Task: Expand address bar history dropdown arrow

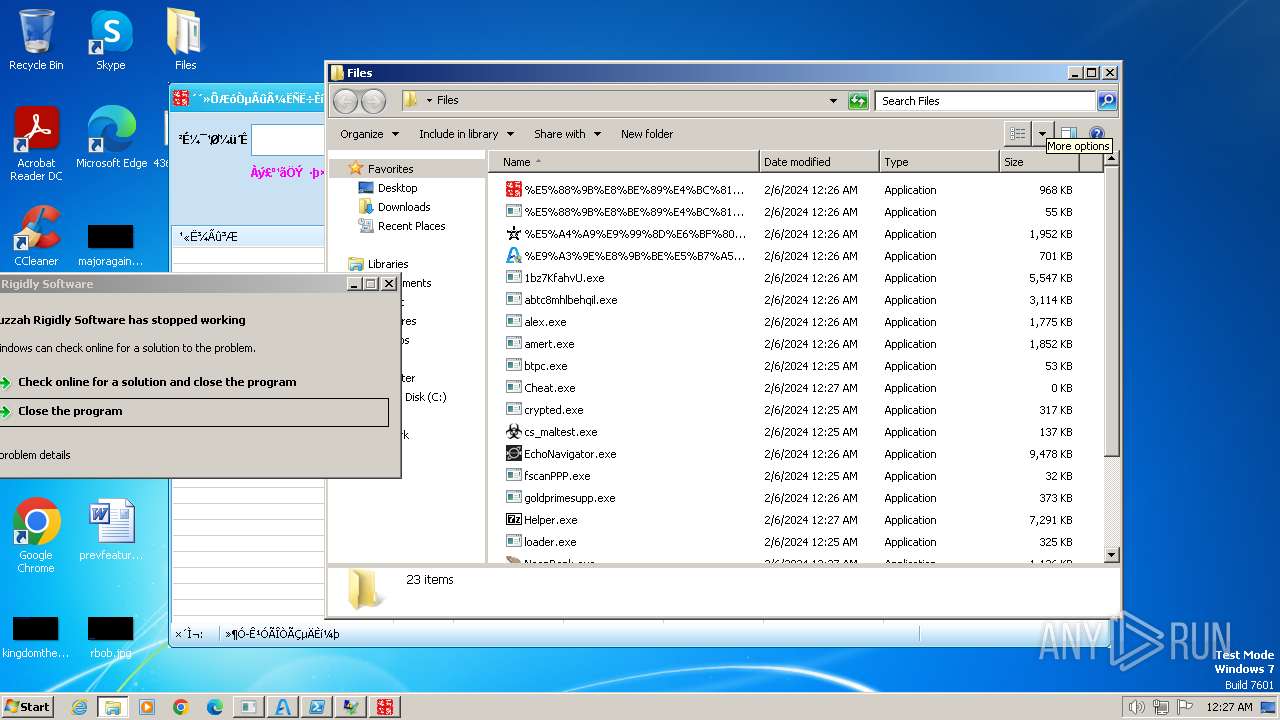Action: point(833,100)
